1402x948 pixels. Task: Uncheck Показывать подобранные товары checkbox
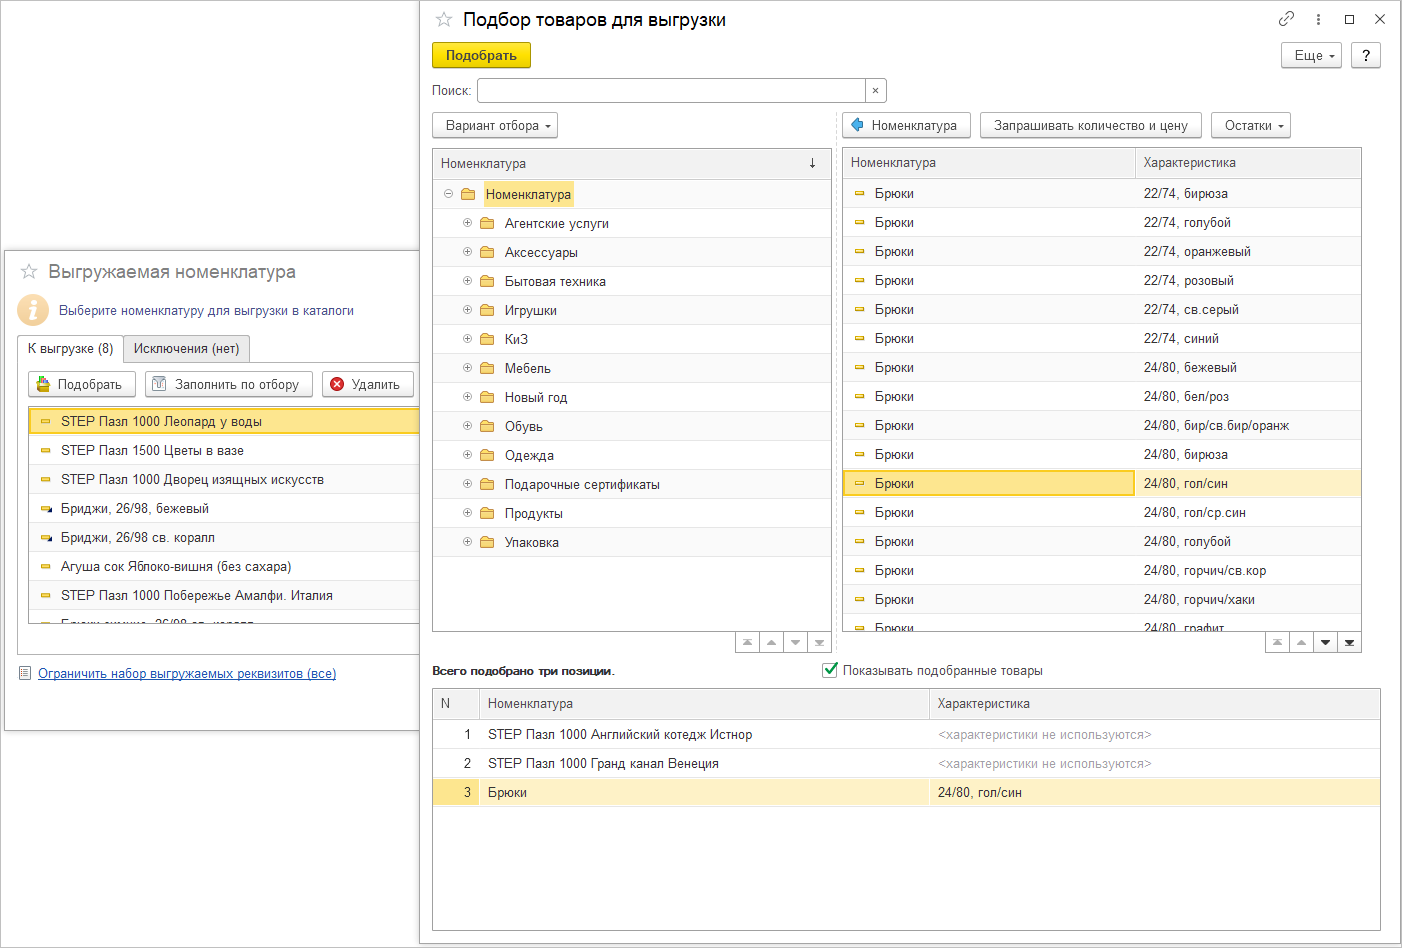(830, 670)
